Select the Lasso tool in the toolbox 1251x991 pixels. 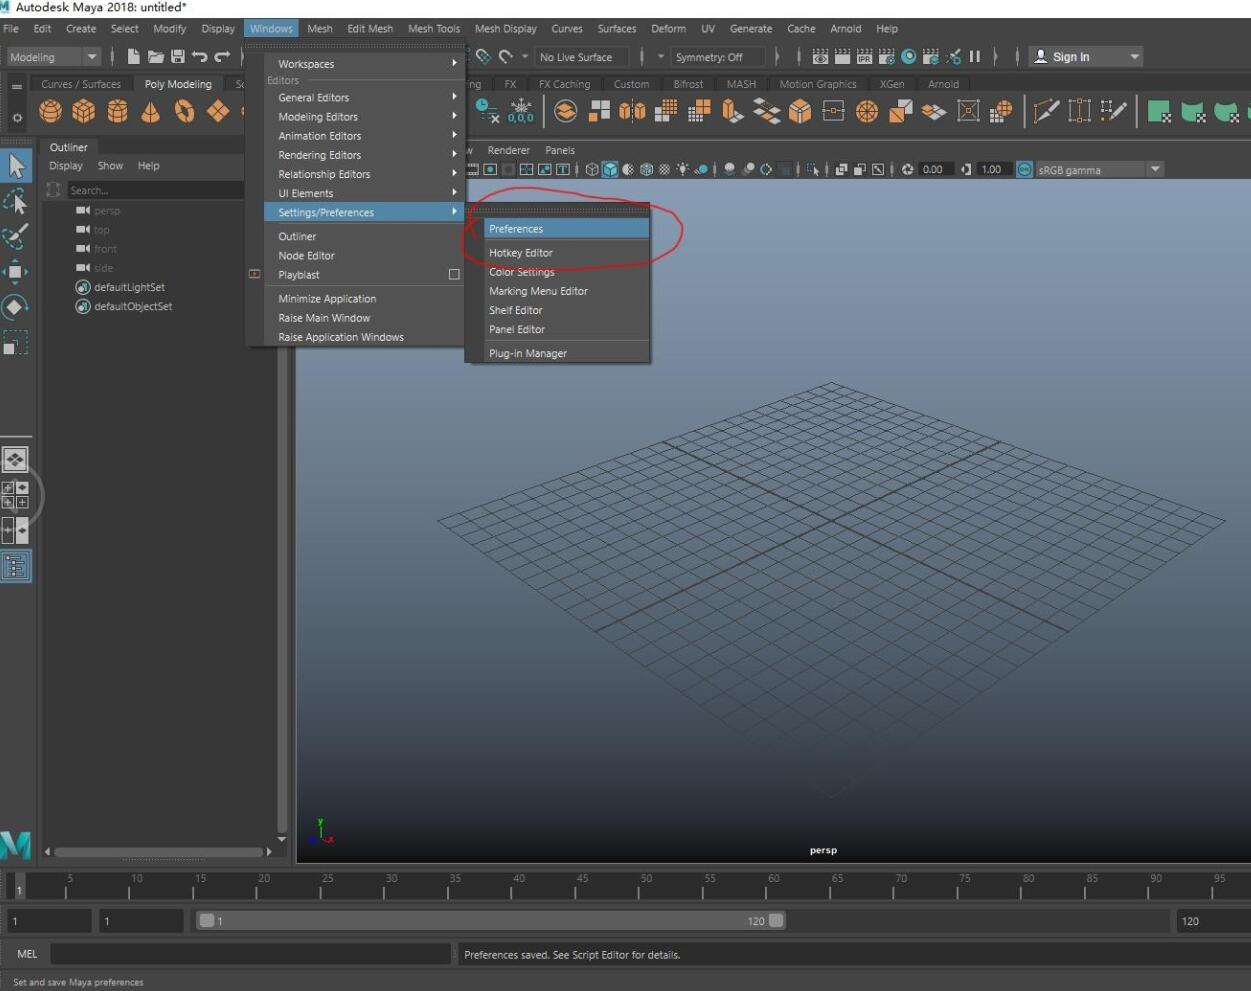[x=16, y=202]
